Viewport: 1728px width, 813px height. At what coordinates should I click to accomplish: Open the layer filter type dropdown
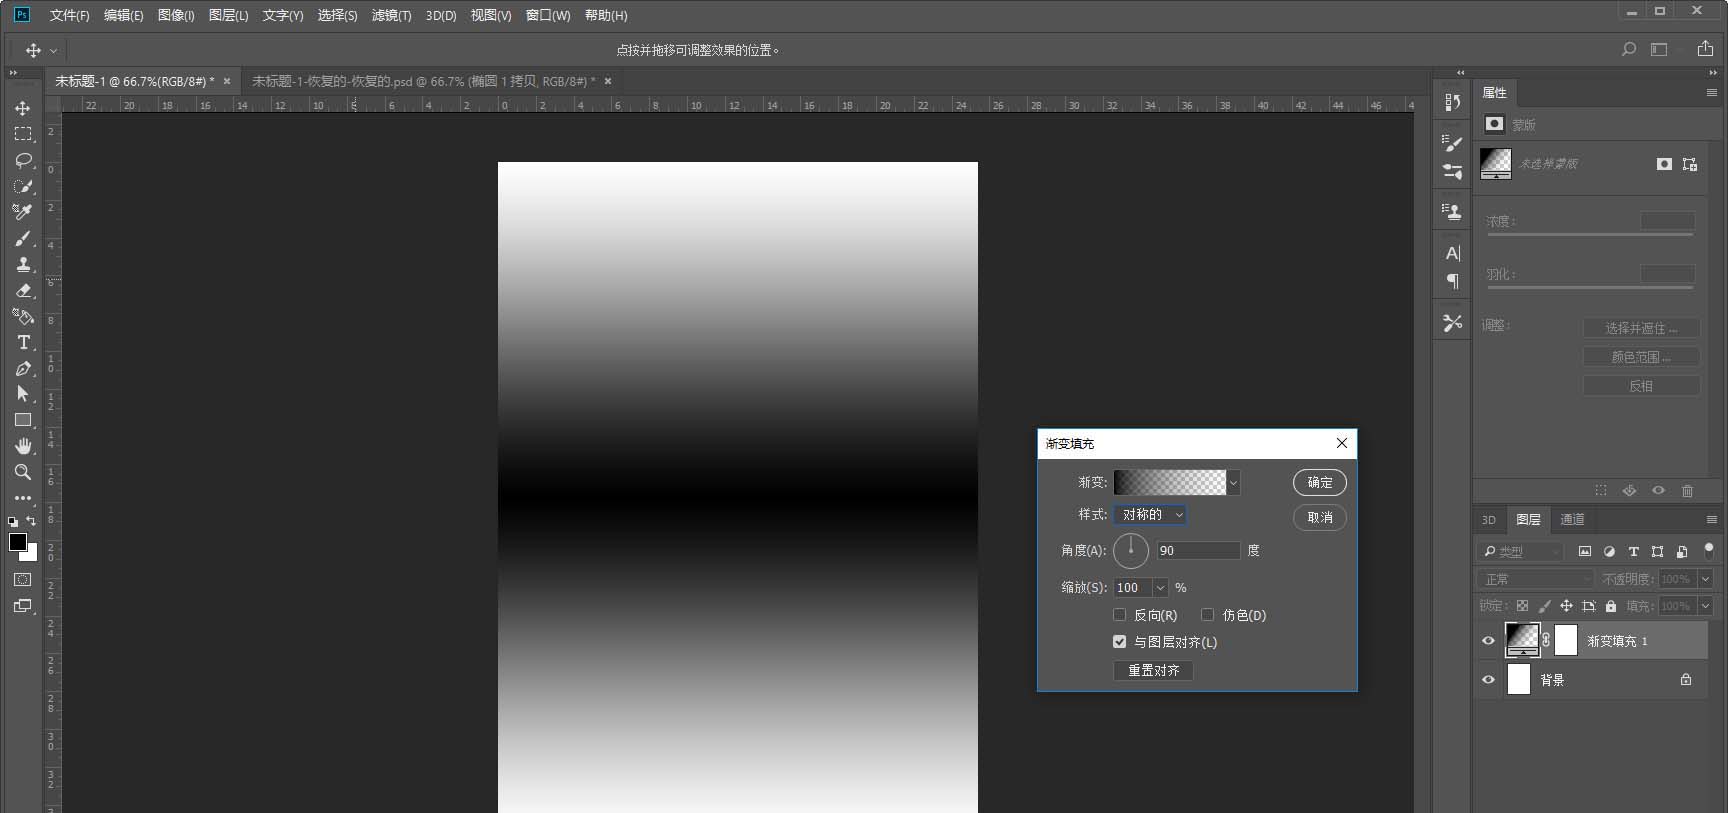[x=1520, y=551]
